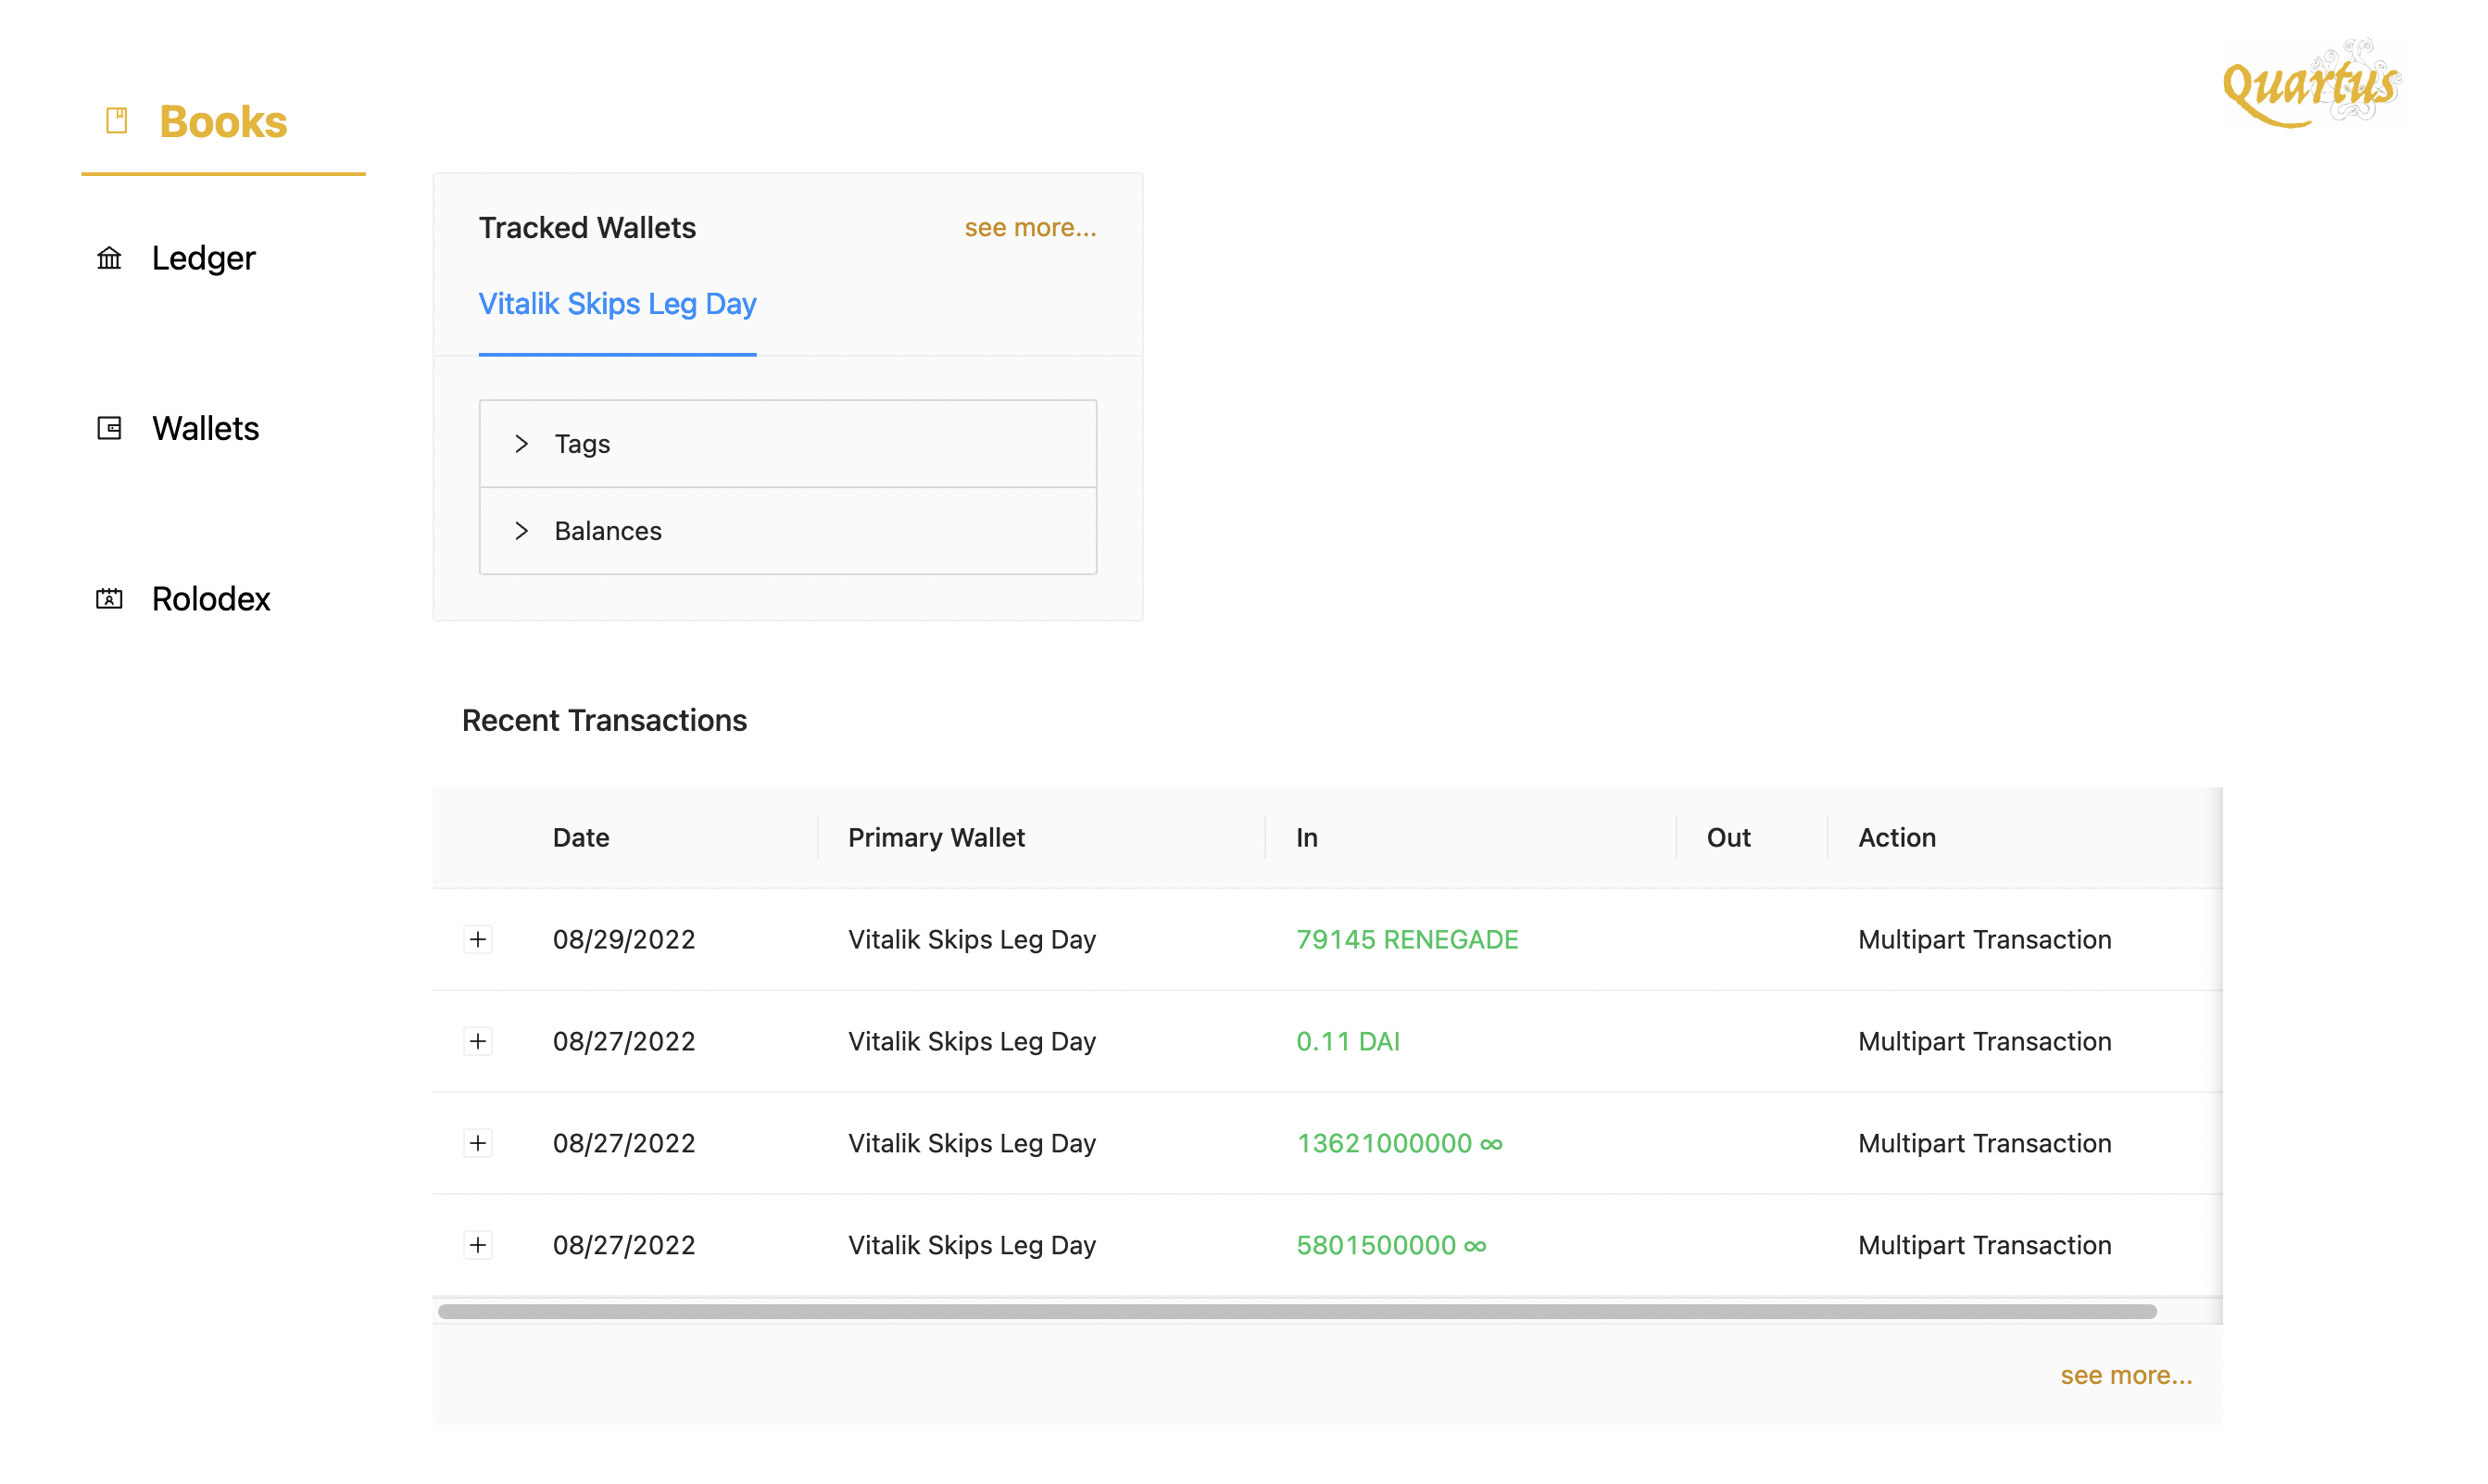Click the Wallets wallet icon

pyautogui.click(x=109, y=428)
